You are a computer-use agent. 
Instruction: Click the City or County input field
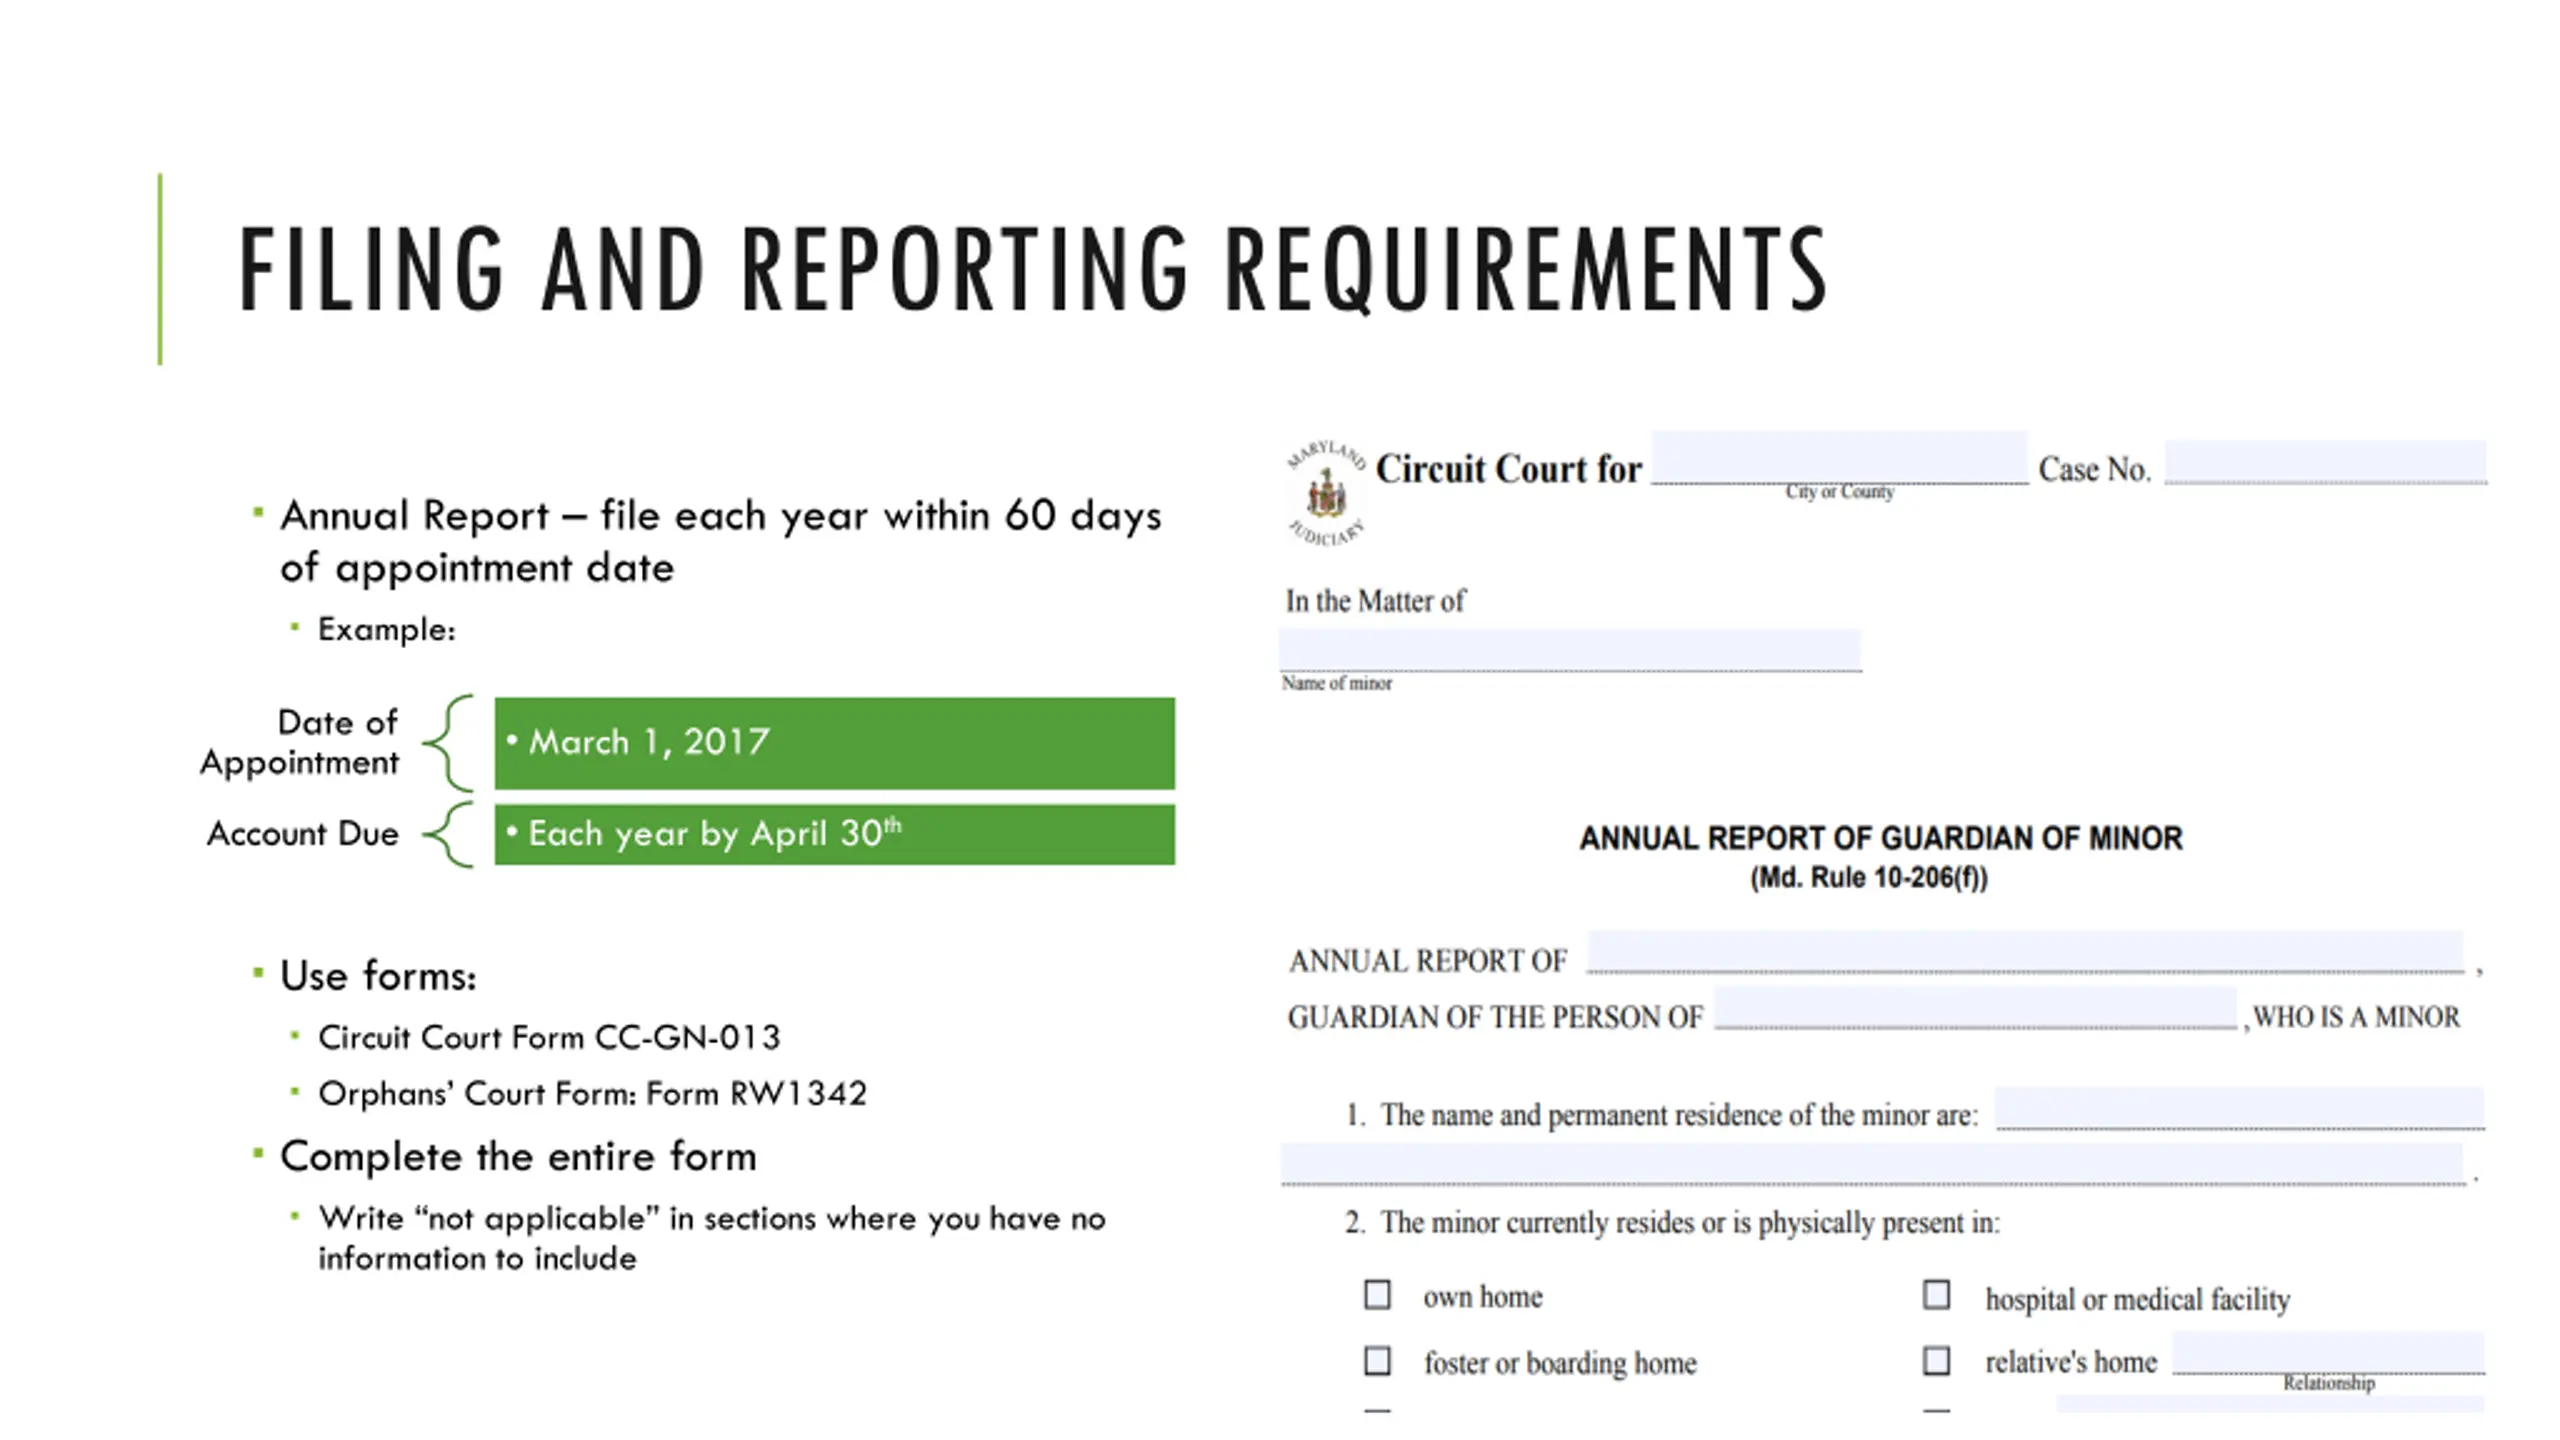(1839, 458)
